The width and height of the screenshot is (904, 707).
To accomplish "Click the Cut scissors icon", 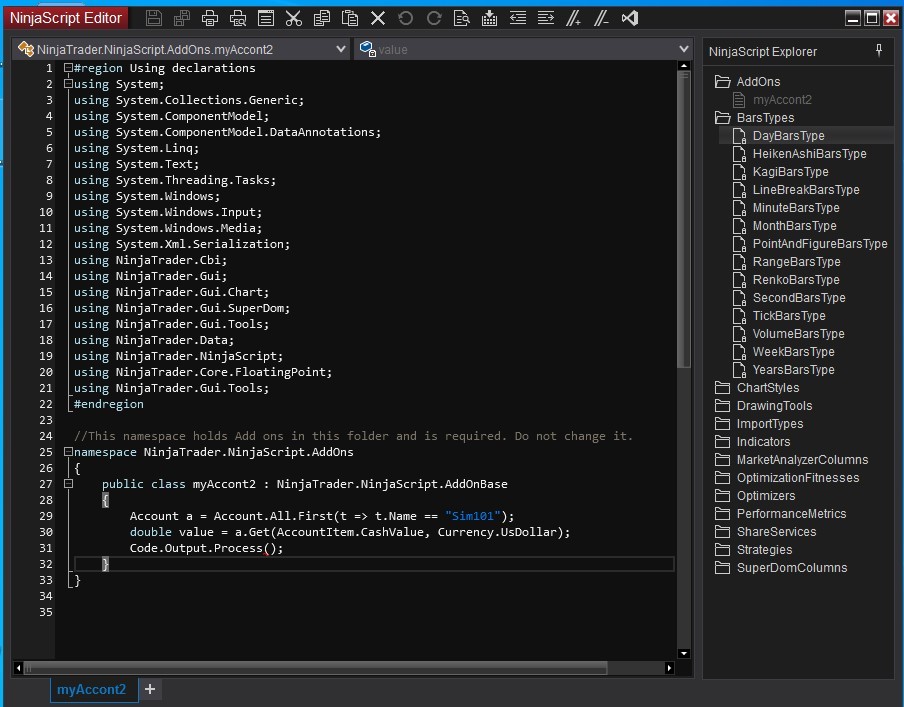I will 293,18.
